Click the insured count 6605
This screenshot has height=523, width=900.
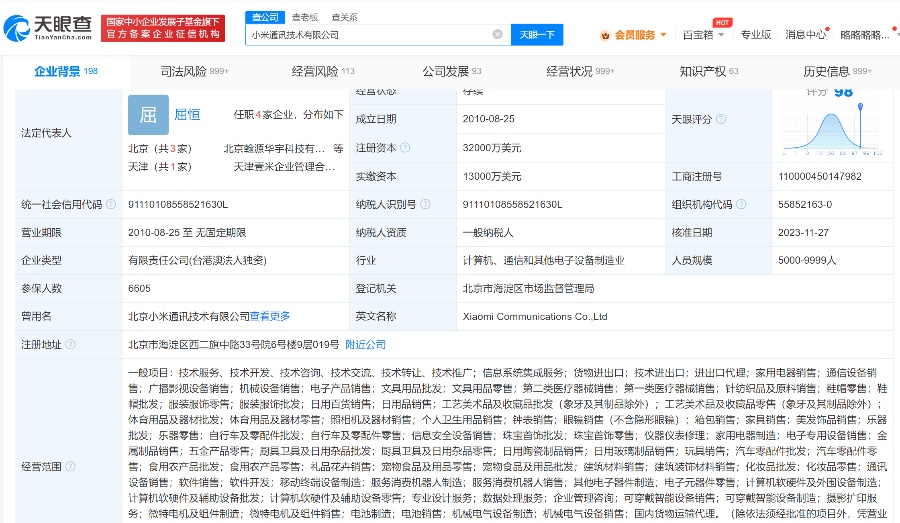pyautogui.click(x=139, y=288)
